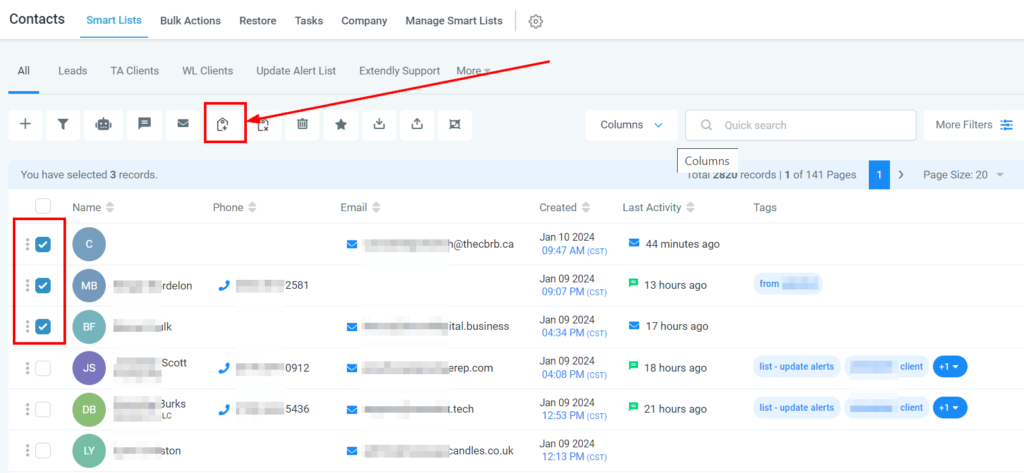
Task: Expand +1 tags for the Burks row
Action: tap(950, 408)
